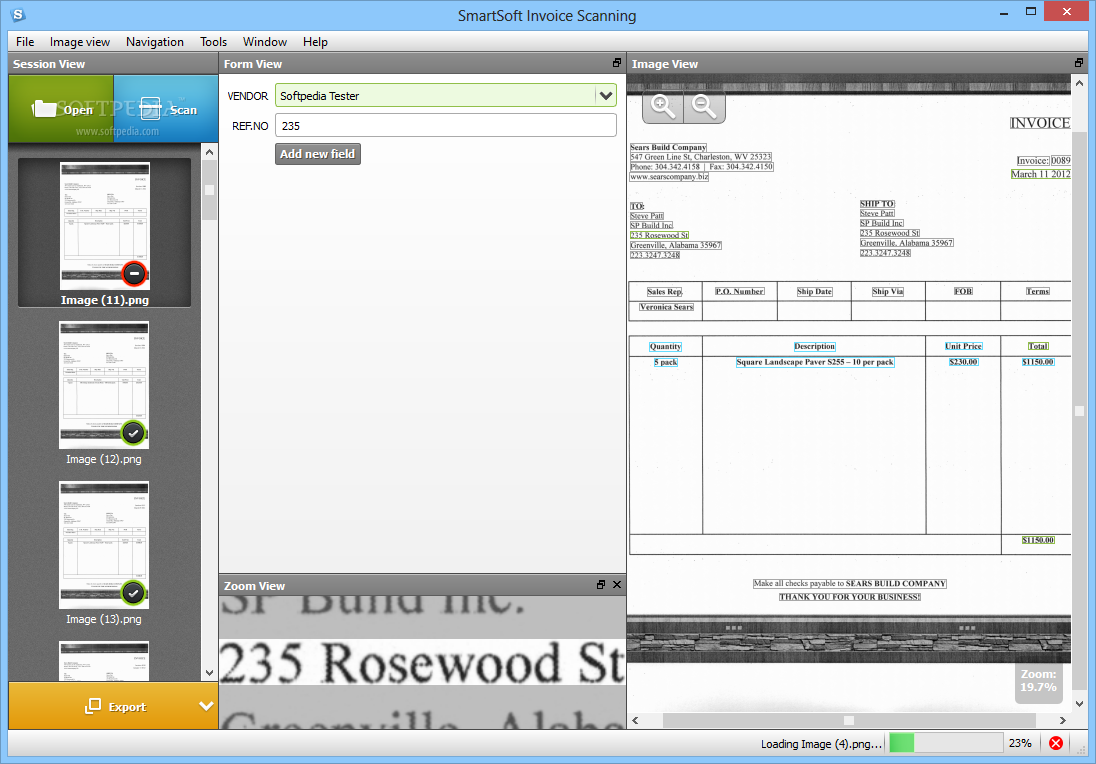The width and height of the screenshot is (1096, 764).
Task: Select 'Sears Build Company' text on invoice
Action: coord(668,147)
